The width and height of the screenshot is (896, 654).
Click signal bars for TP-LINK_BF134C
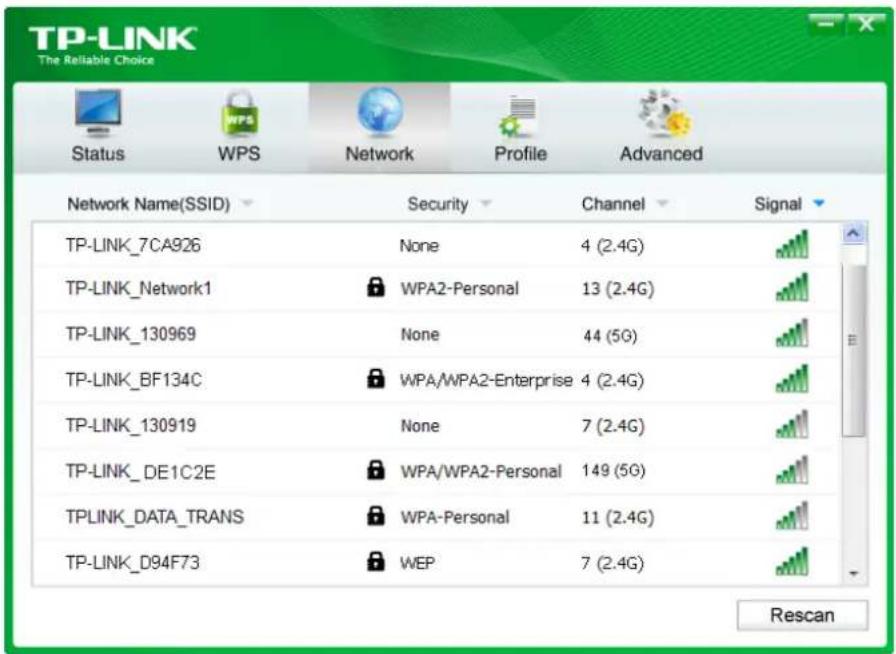click(x=792, y=378)
